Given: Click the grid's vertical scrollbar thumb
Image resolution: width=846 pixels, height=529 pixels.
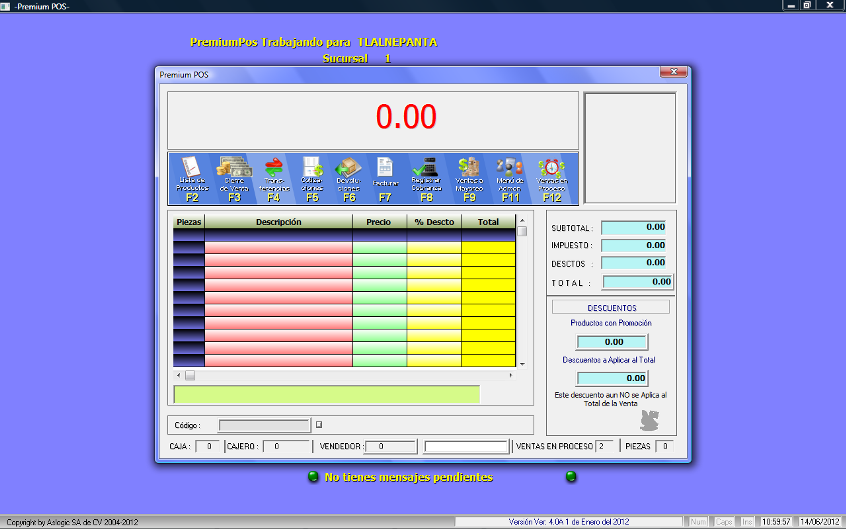Looking at the screenshot, I should [x=522, y=231].
